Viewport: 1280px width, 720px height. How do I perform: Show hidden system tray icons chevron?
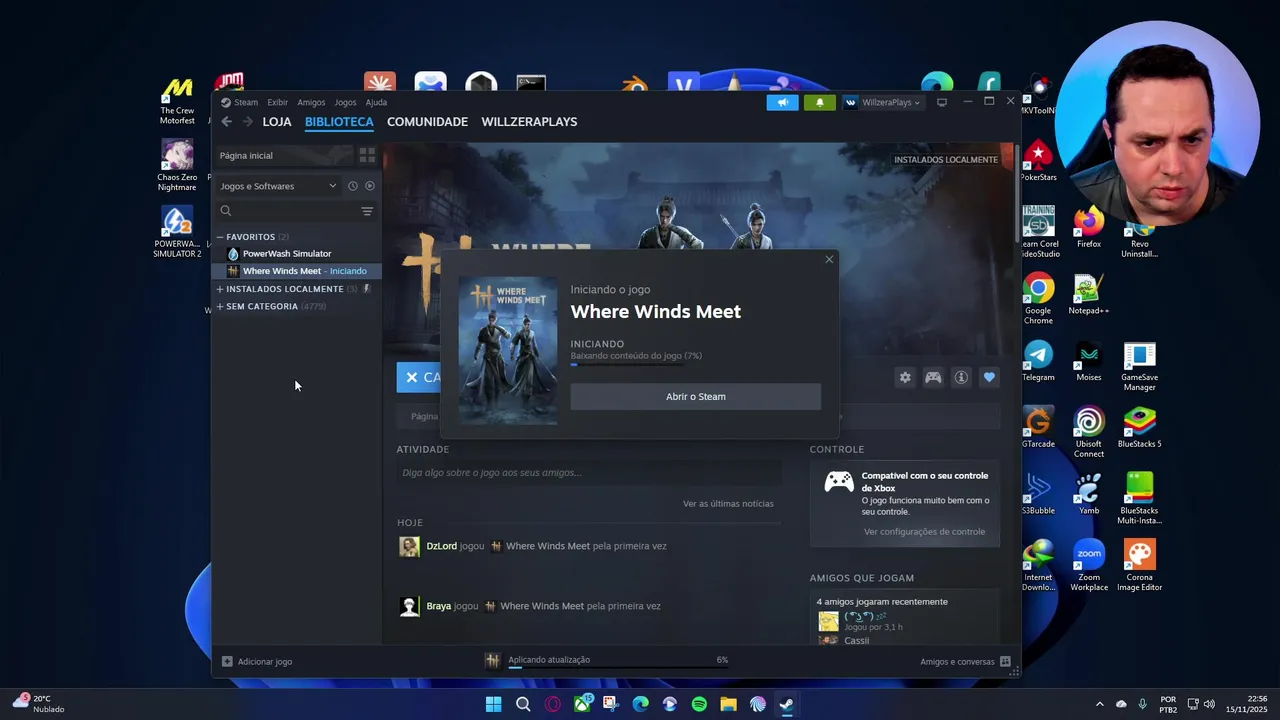(1099, 704)
